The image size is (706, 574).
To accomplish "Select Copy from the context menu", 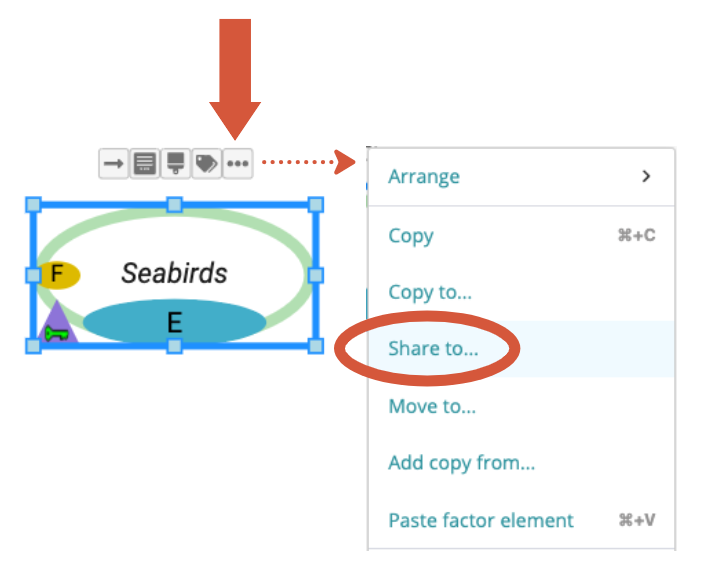I will pyautogui.click(x=411, y=236).
